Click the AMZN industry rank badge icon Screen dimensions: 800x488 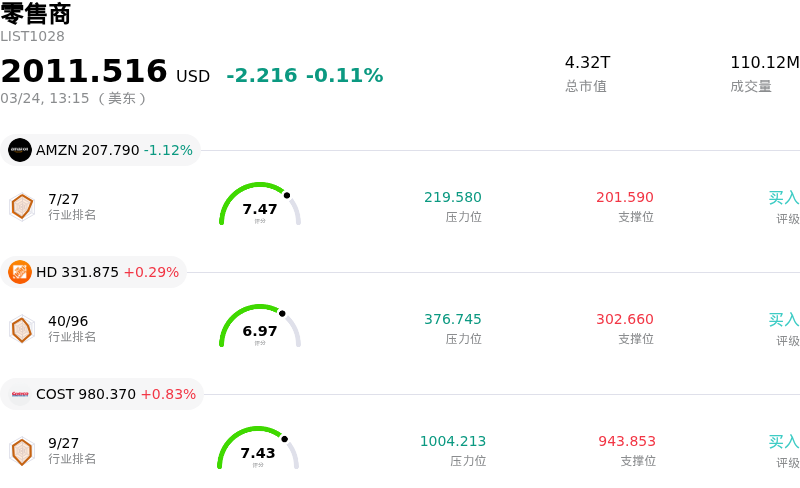click(x=22, y=206)
